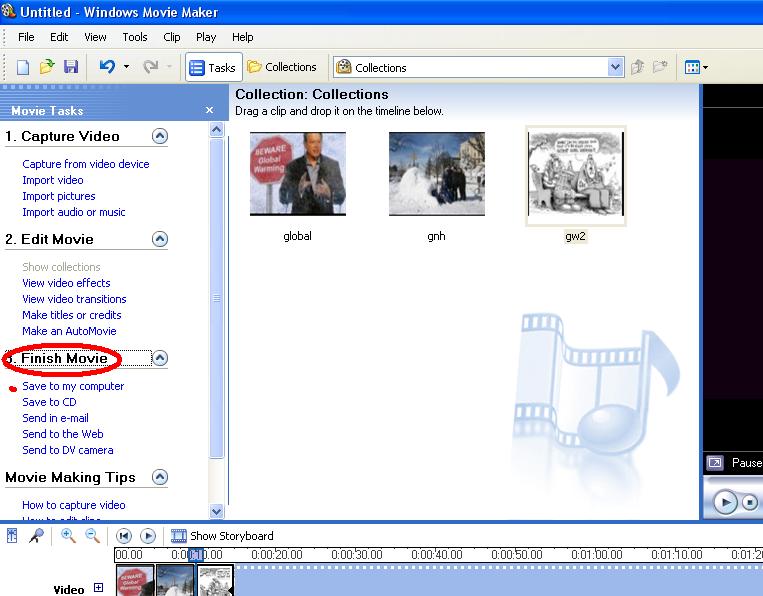Click the New Project icon

coord(22,67)
